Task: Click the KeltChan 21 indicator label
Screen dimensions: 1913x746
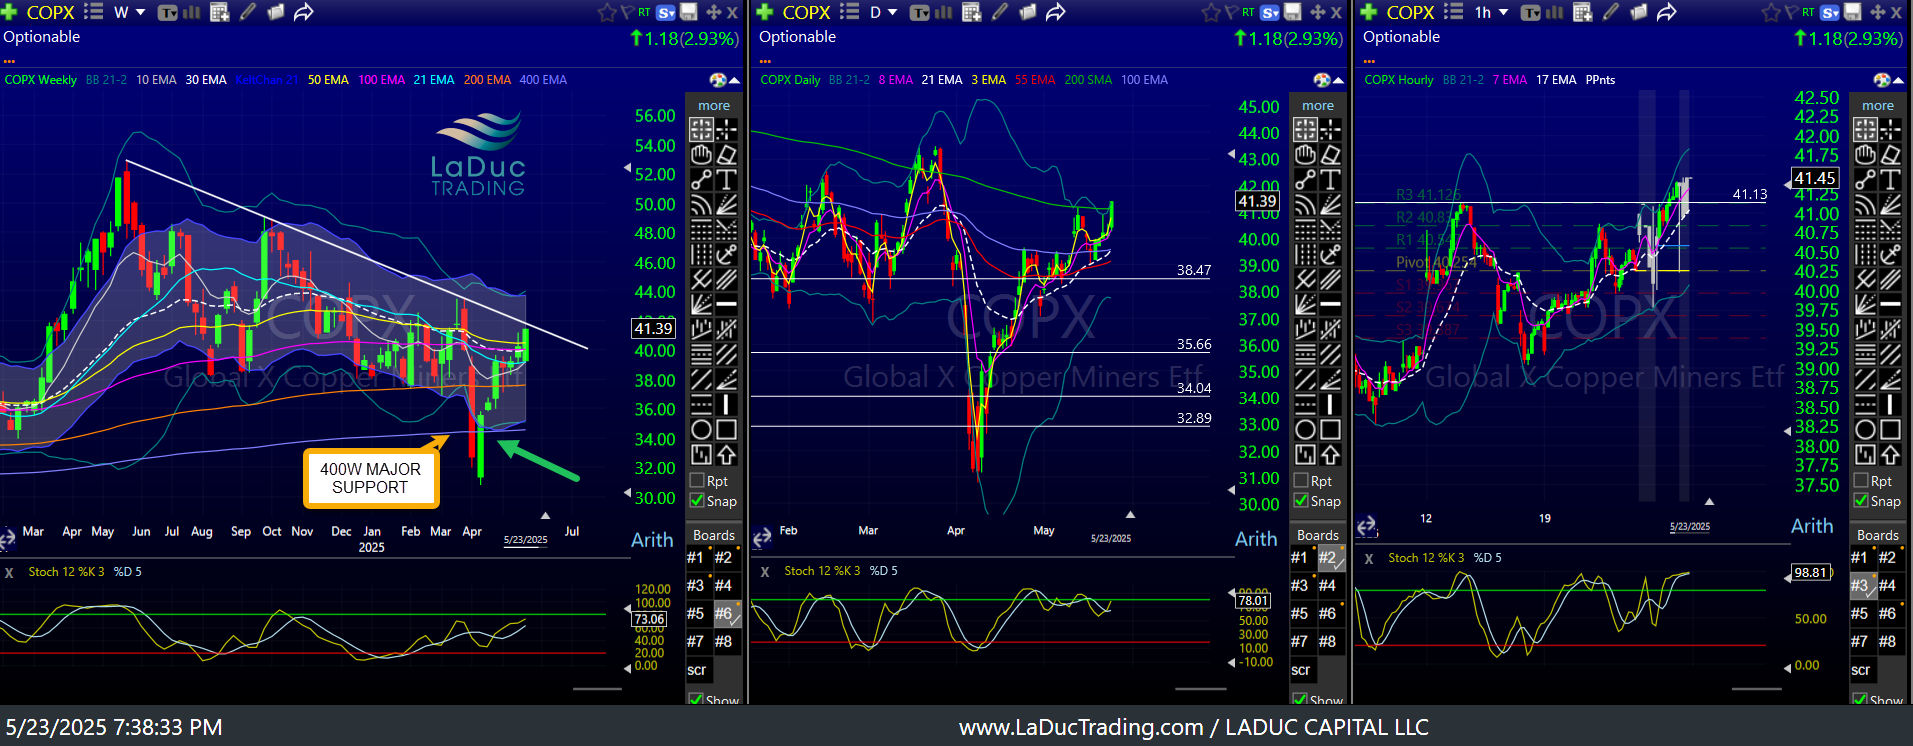Action: click(x=267, y=80)
